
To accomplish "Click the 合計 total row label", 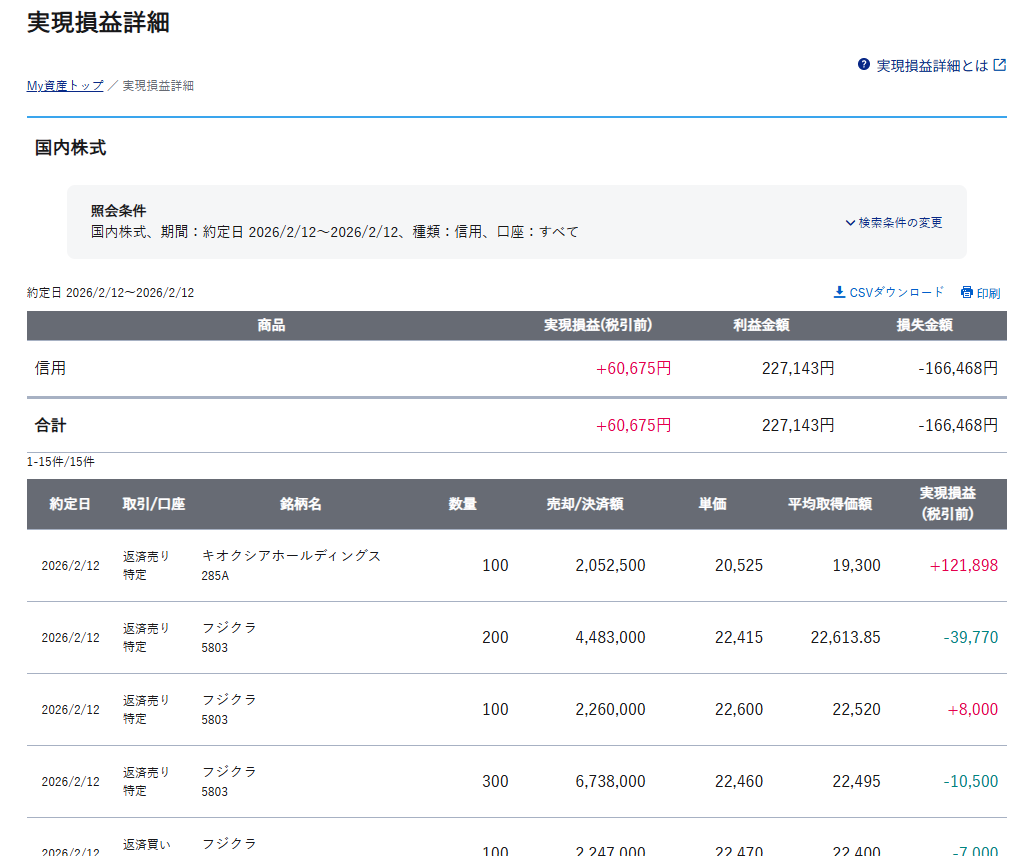I will point(51,425).
